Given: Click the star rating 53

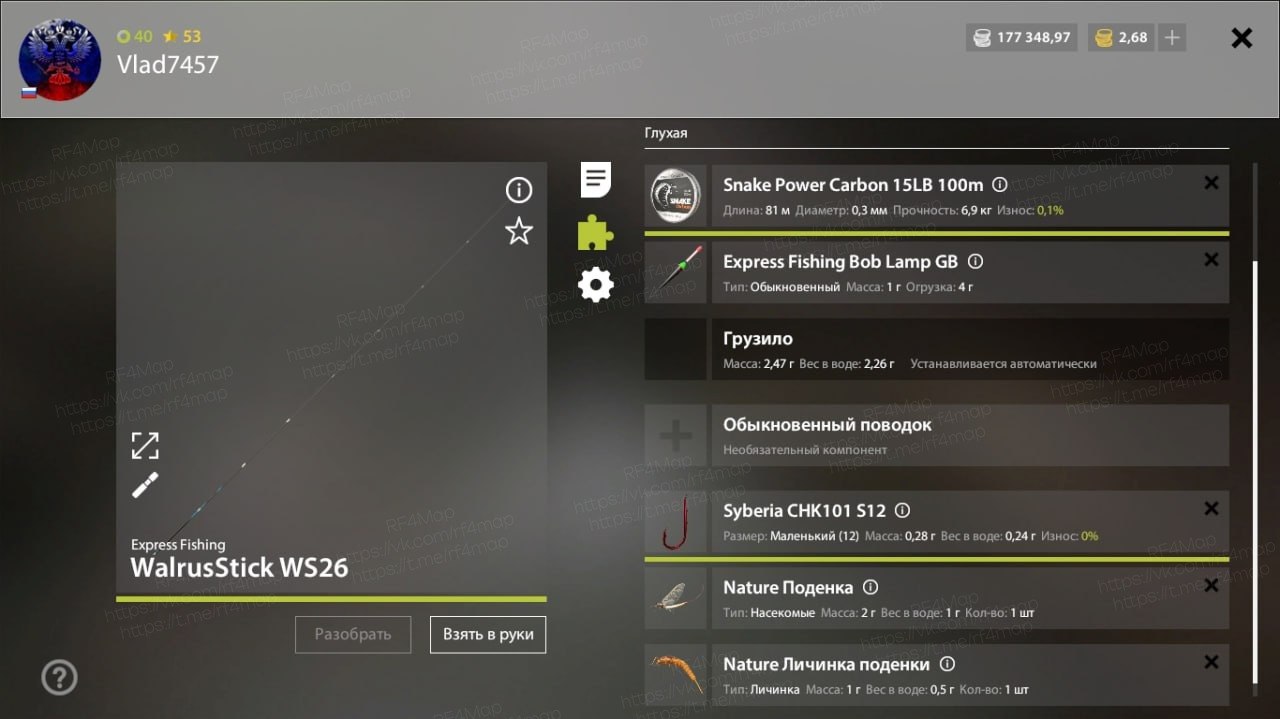Looking at the screenshot, I should [182, 36].
